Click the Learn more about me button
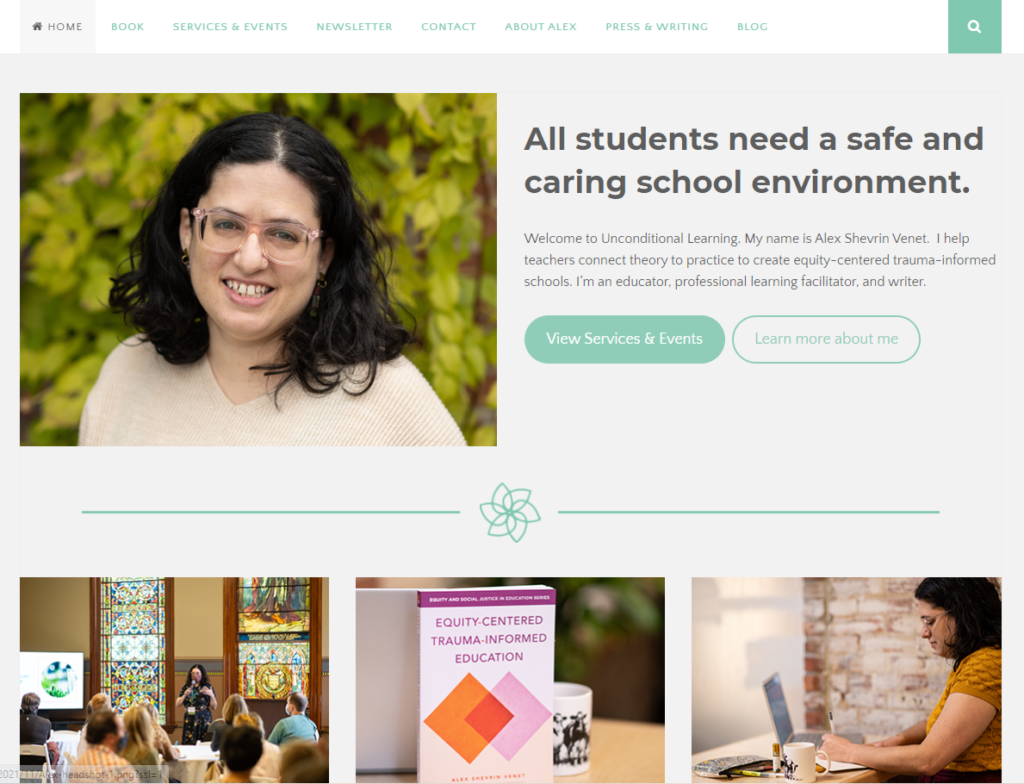This screenshot has width=1024, height=784. coord(826,339)
